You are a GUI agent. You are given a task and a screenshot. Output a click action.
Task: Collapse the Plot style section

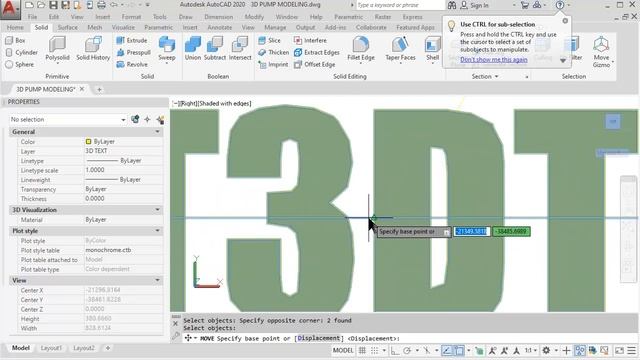pyautogui.click(x=158, y=231)
